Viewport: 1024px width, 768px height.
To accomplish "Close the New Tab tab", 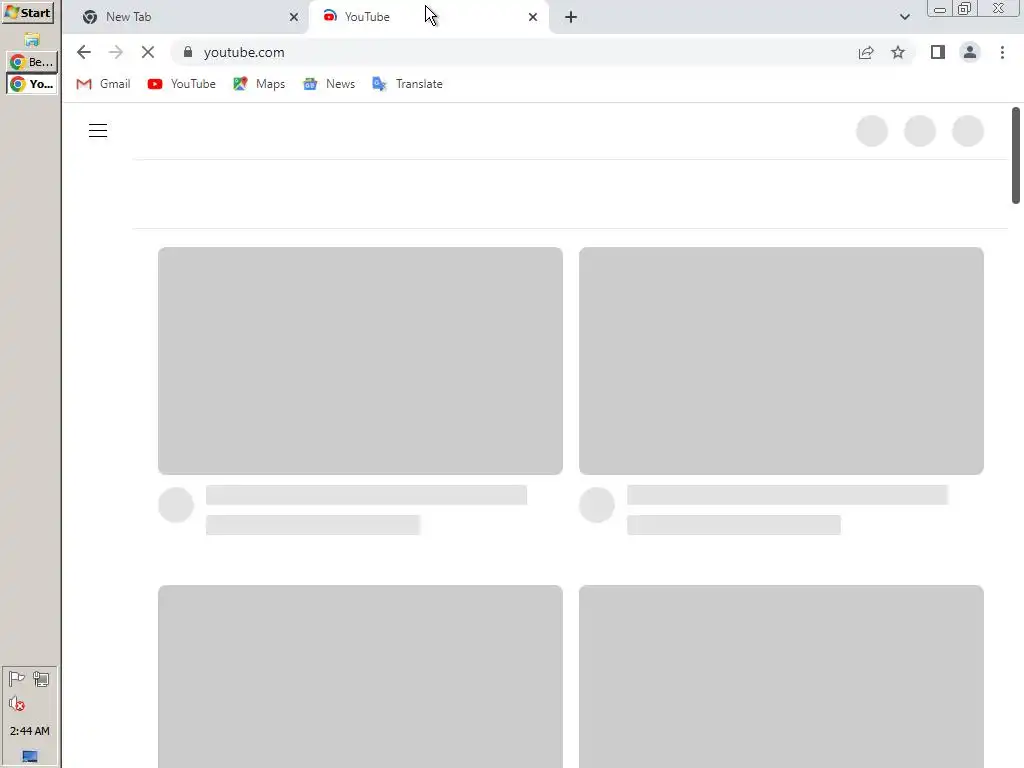I will point(294,17).
